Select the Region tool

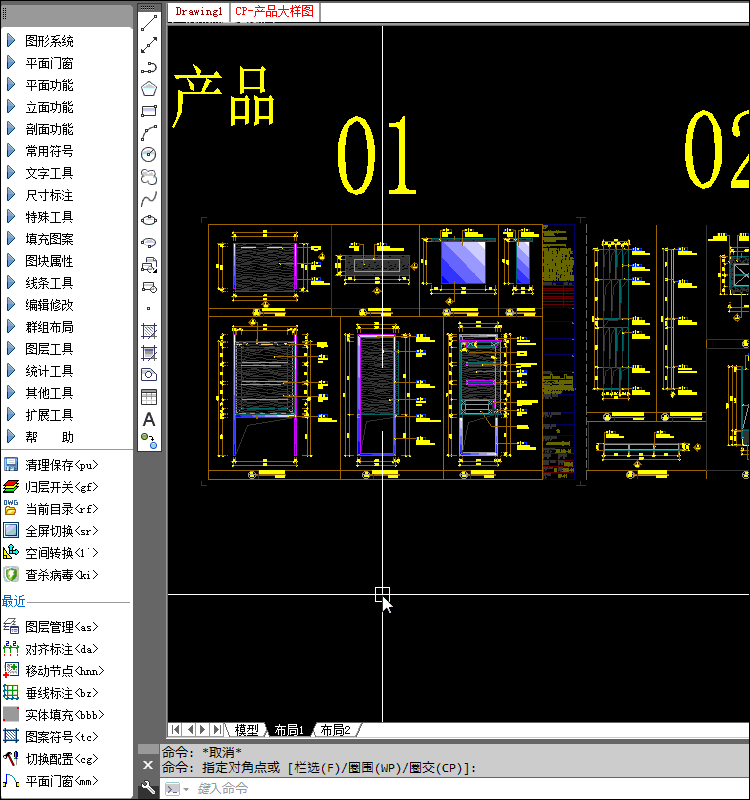coord(149,374)
